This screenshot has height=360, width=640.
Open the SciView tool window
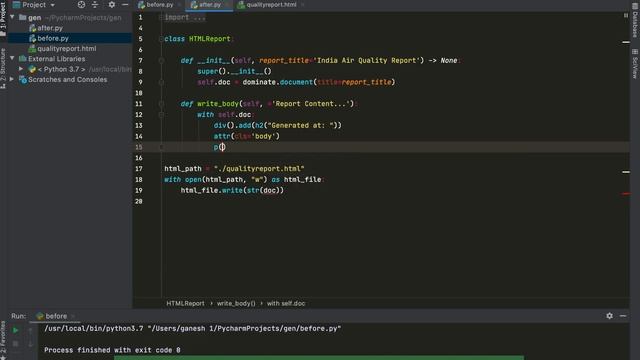pos(635,64)
